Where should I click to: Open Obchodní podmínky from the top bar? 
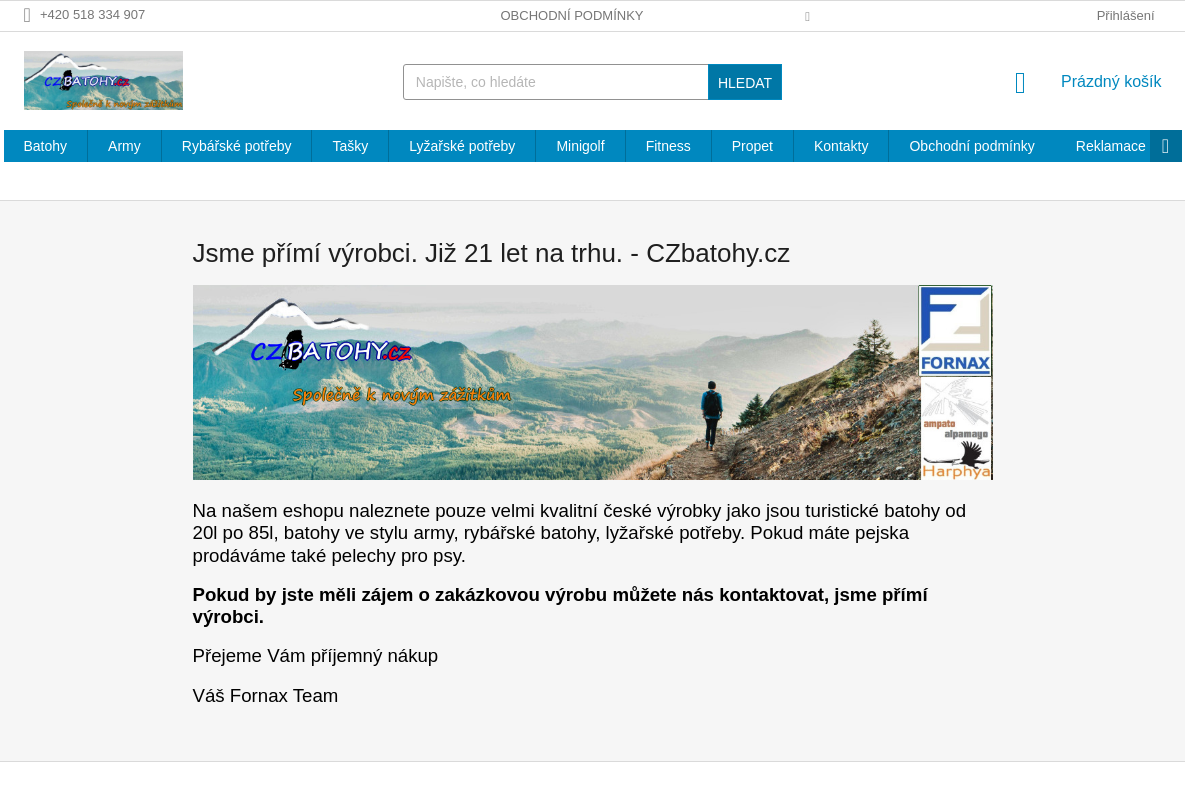click(572, 15)
